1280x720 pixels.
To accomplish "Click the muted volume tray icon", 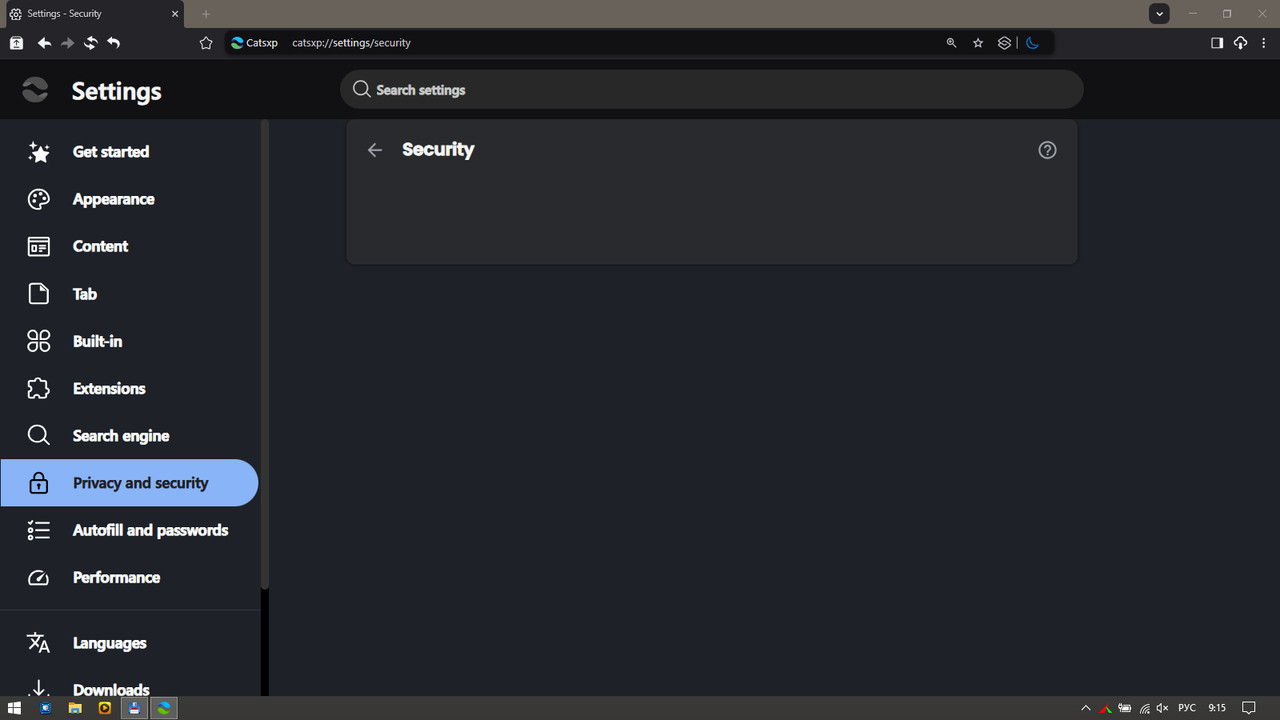I will coord(1162,708).
